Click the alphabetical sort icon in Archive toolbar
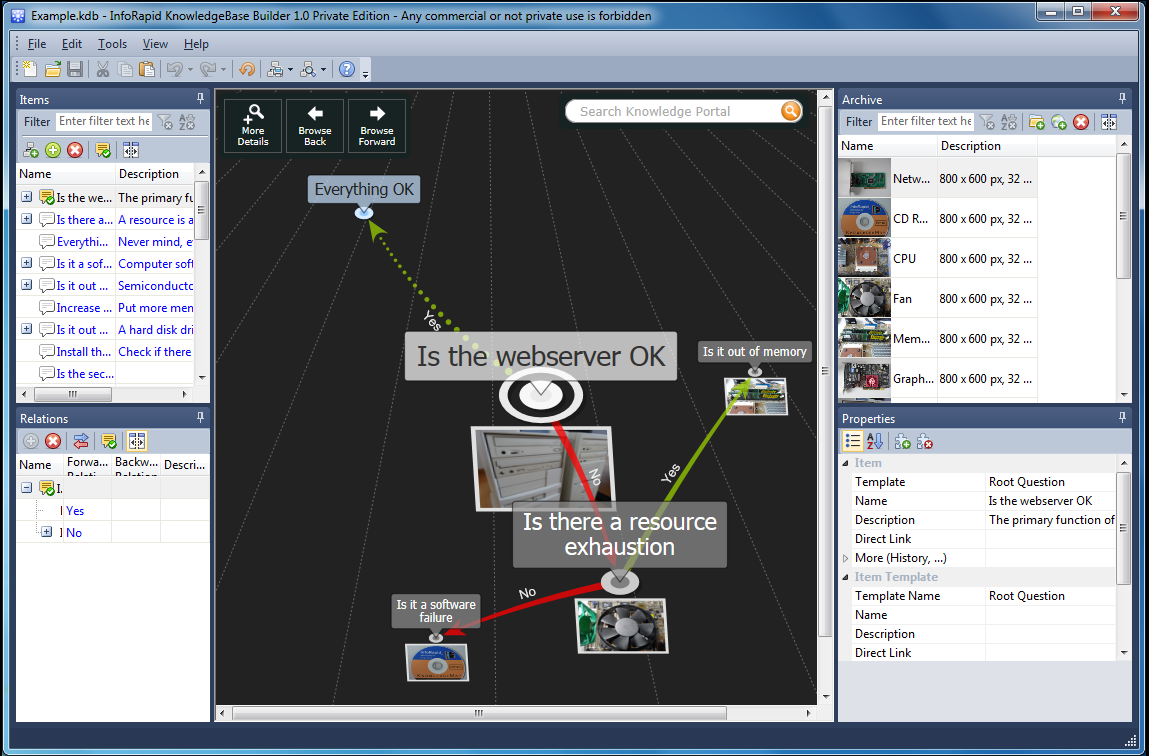Image resolution: width=1149 pixels, height=756 pixels. pyautogui.click(x=1009, y=122)
